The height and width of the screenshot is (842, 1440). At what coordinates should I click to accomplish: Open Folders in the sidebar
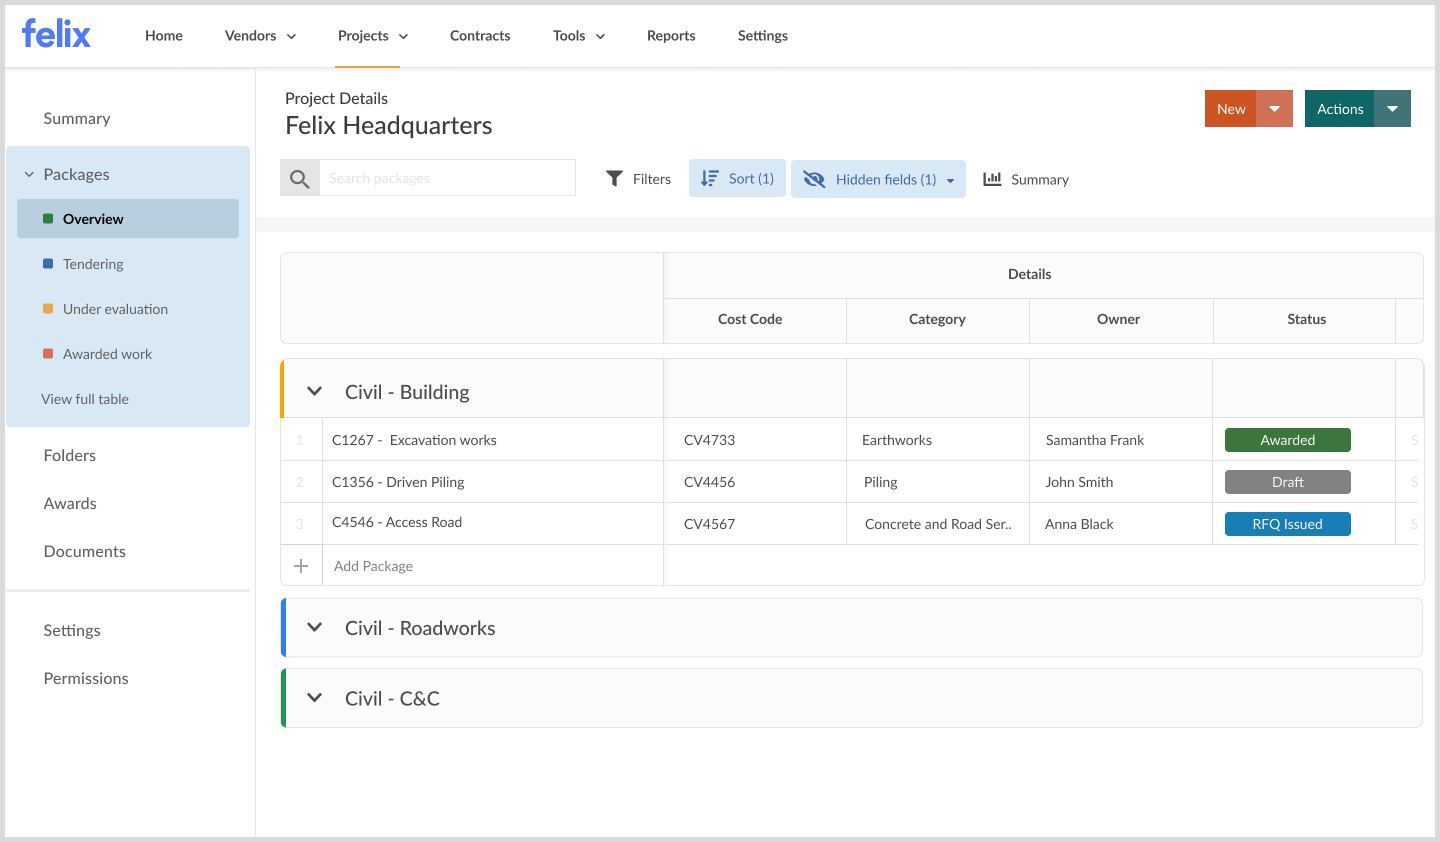point(70,455)
